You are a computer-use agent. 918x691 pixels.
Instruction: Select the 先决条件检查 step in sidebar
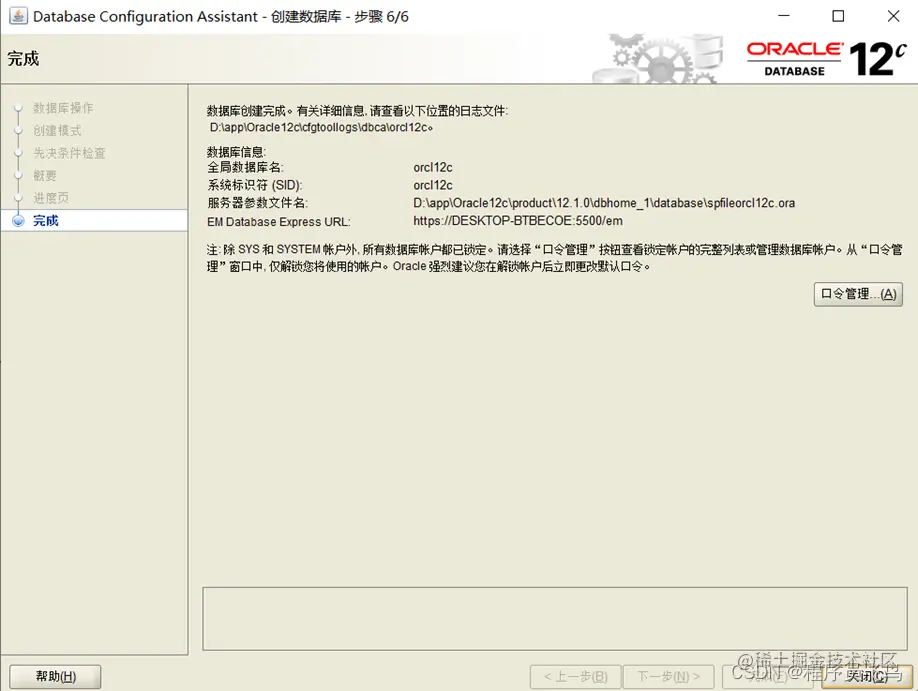pos(69,153)
